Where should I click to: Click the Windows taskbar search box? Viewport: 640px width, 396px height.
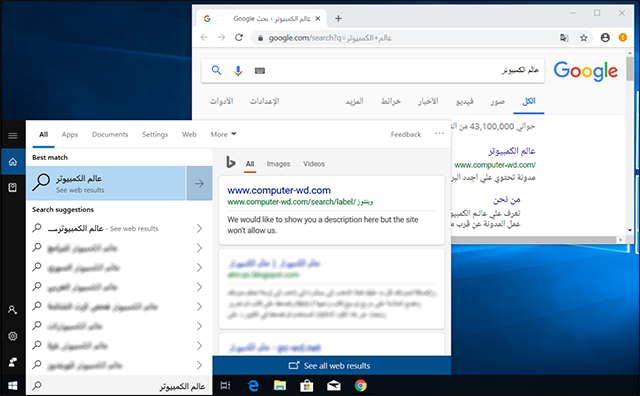click(x=119, y=386)
